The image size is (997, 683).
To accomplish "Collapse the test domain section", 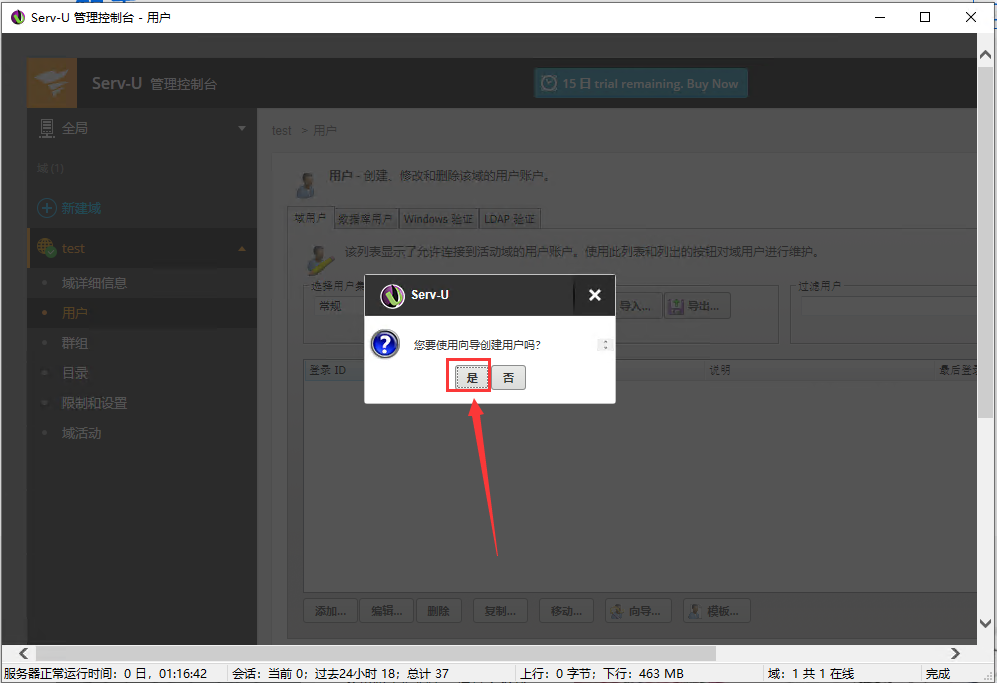I will tap(241, 247).
